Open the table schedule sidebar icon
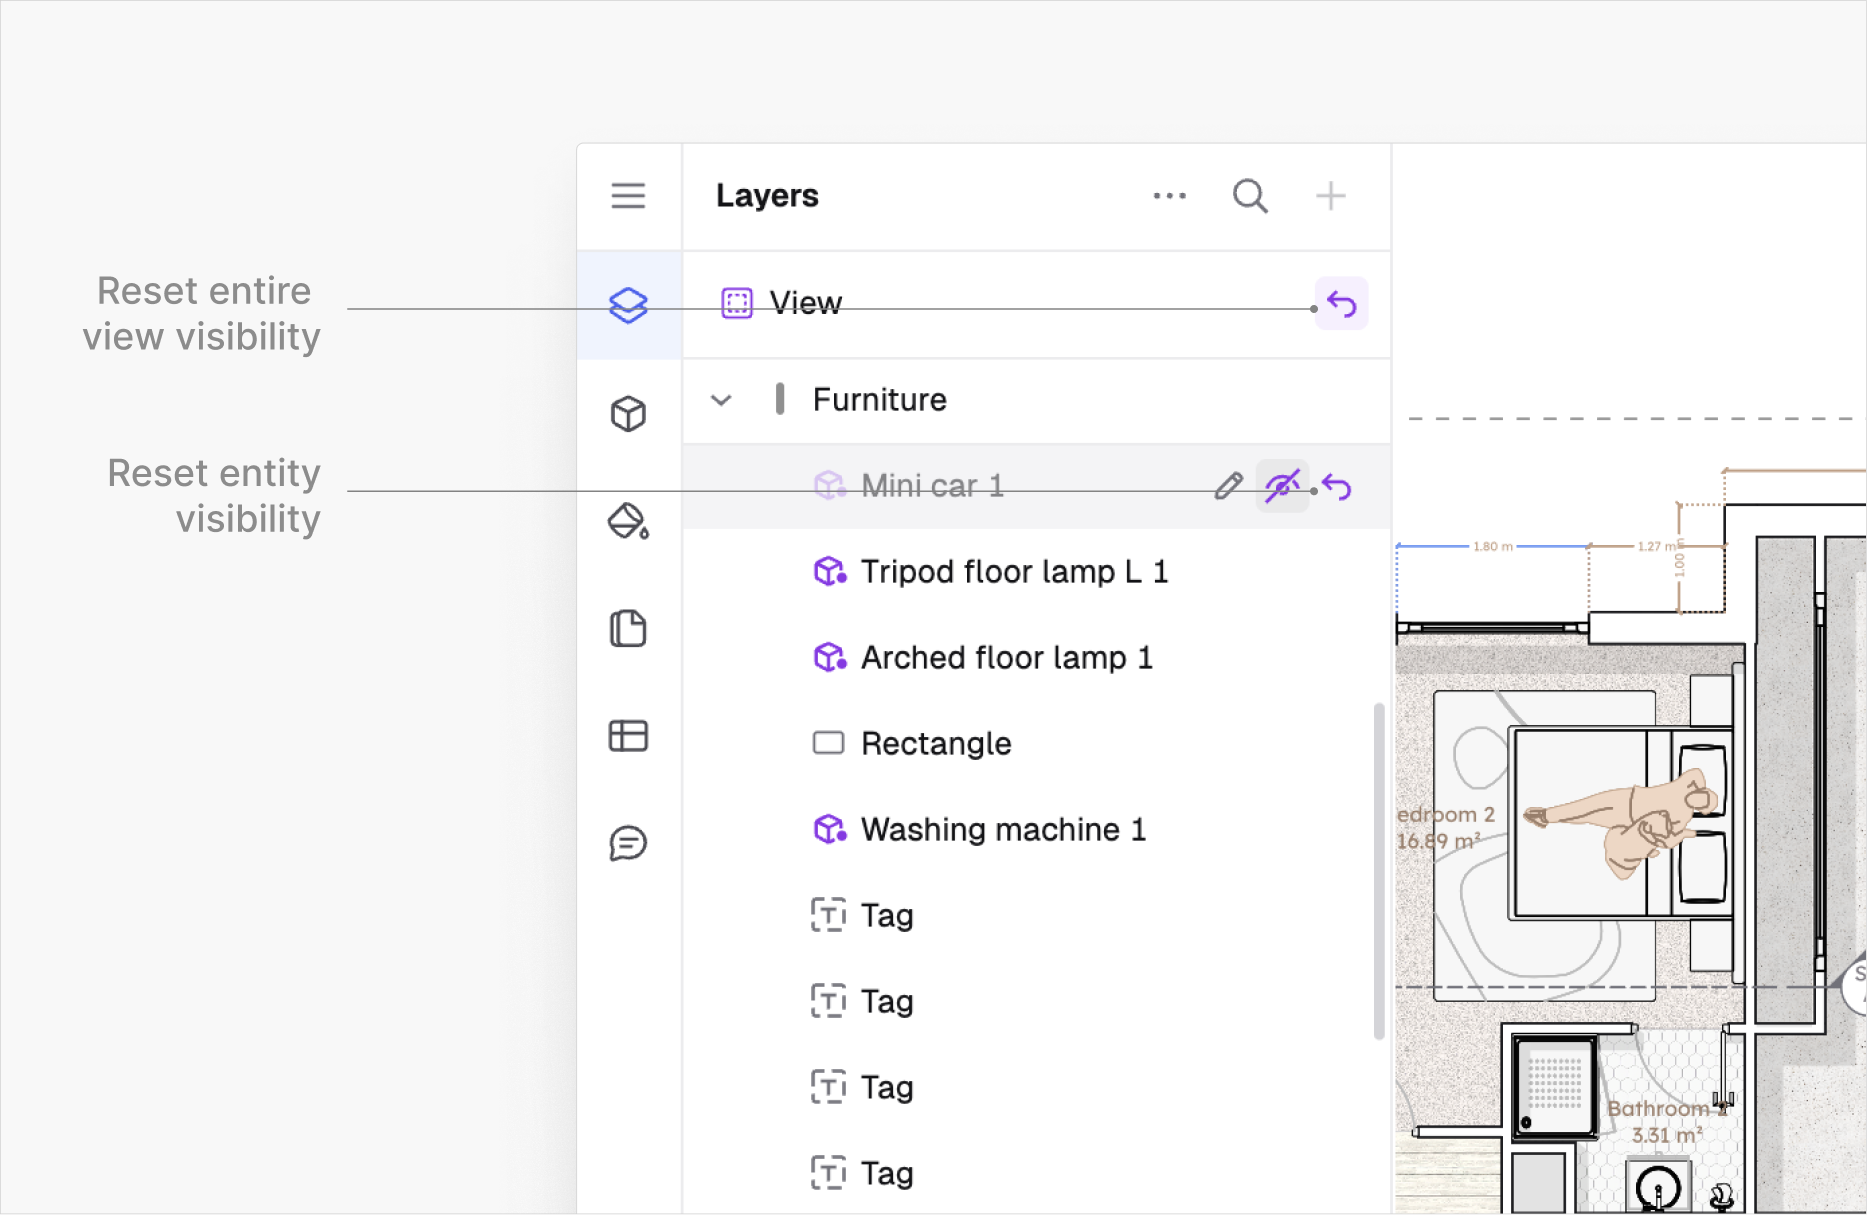 coord(628,736)
